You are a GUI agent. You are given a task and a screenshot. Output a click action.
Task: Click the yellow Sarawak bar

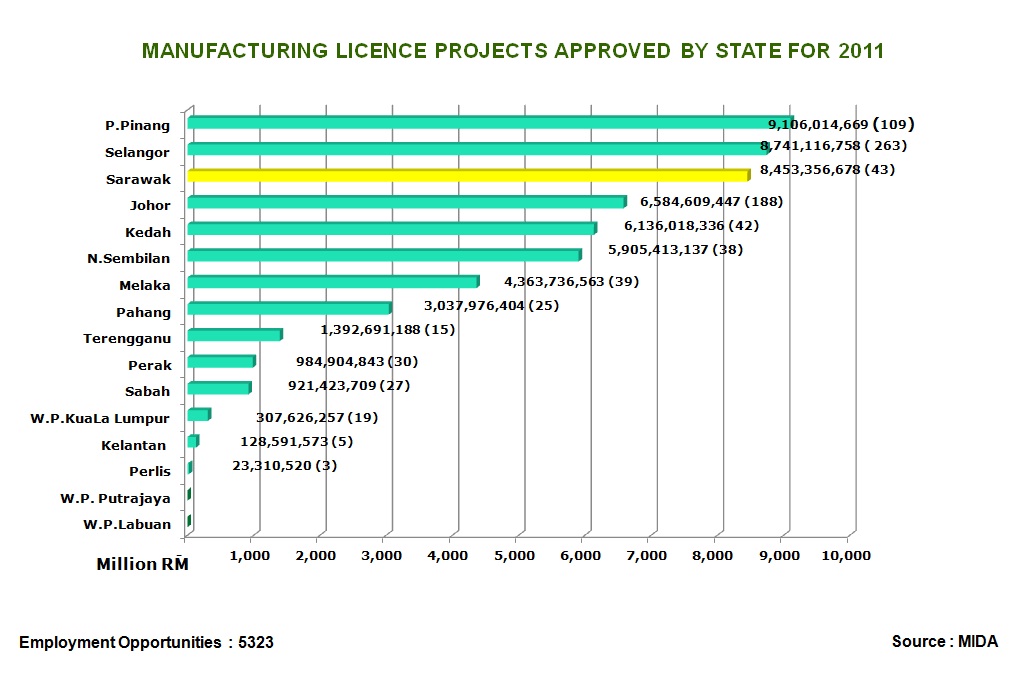point(467,176)
